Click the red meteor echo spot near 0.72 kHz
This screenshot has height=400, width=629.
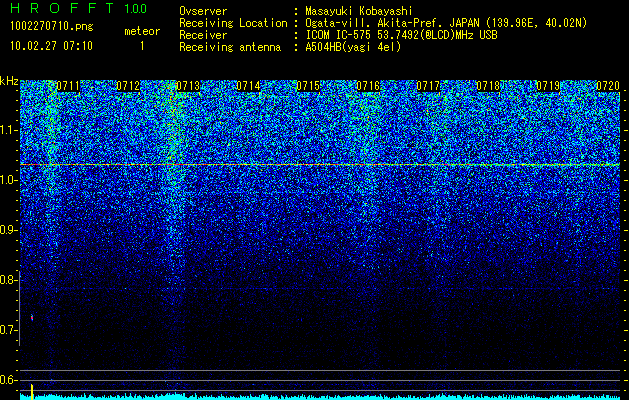pos(32,318)
